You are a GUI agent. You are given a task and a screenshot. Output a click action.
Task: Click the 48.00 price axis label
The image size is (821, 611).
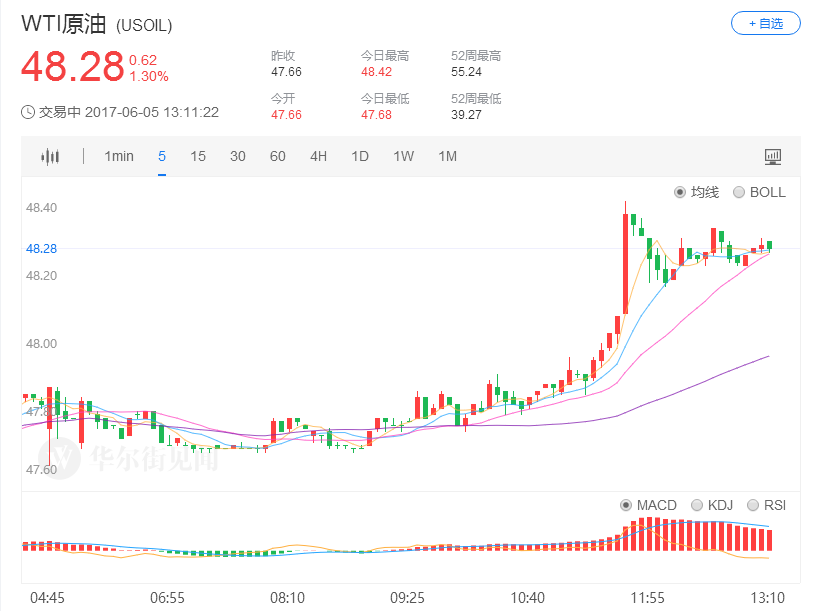pyautogui.click(x=41, y=344)
